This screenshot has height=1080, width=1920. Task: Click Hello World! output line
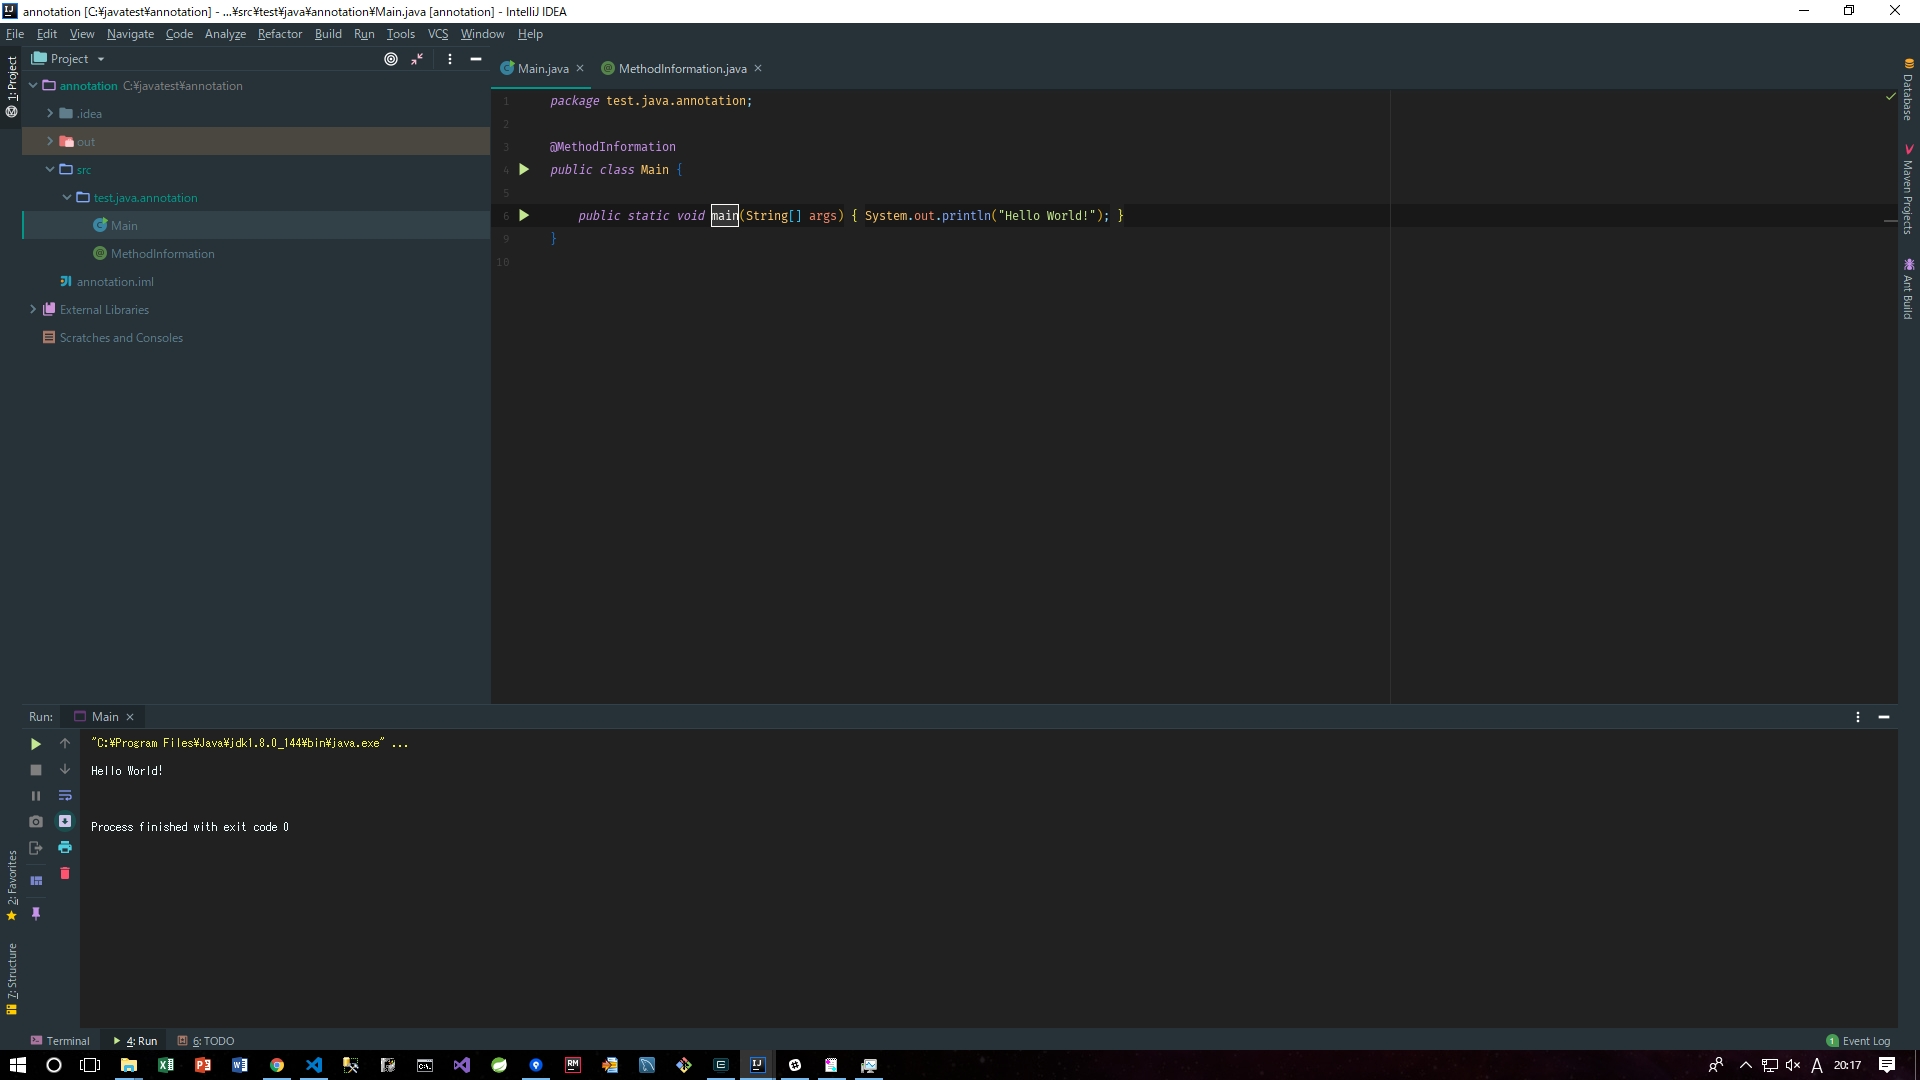127,771
